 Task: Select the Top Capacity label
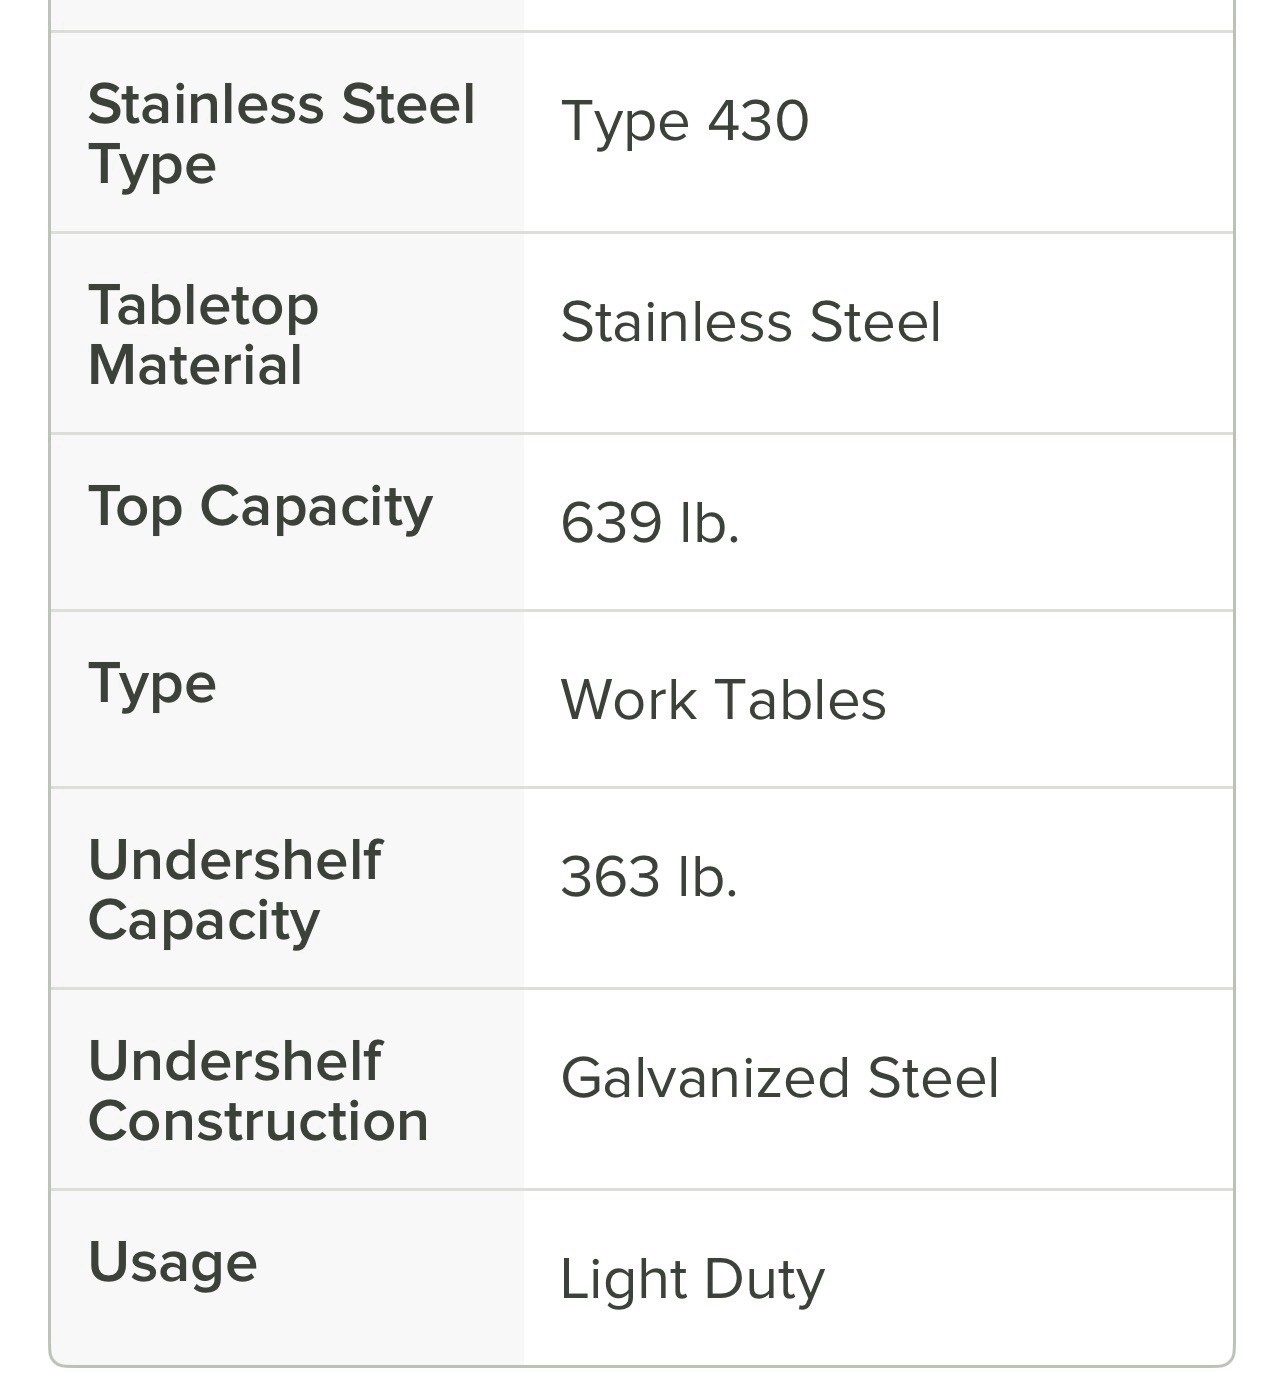coord(260,508)
